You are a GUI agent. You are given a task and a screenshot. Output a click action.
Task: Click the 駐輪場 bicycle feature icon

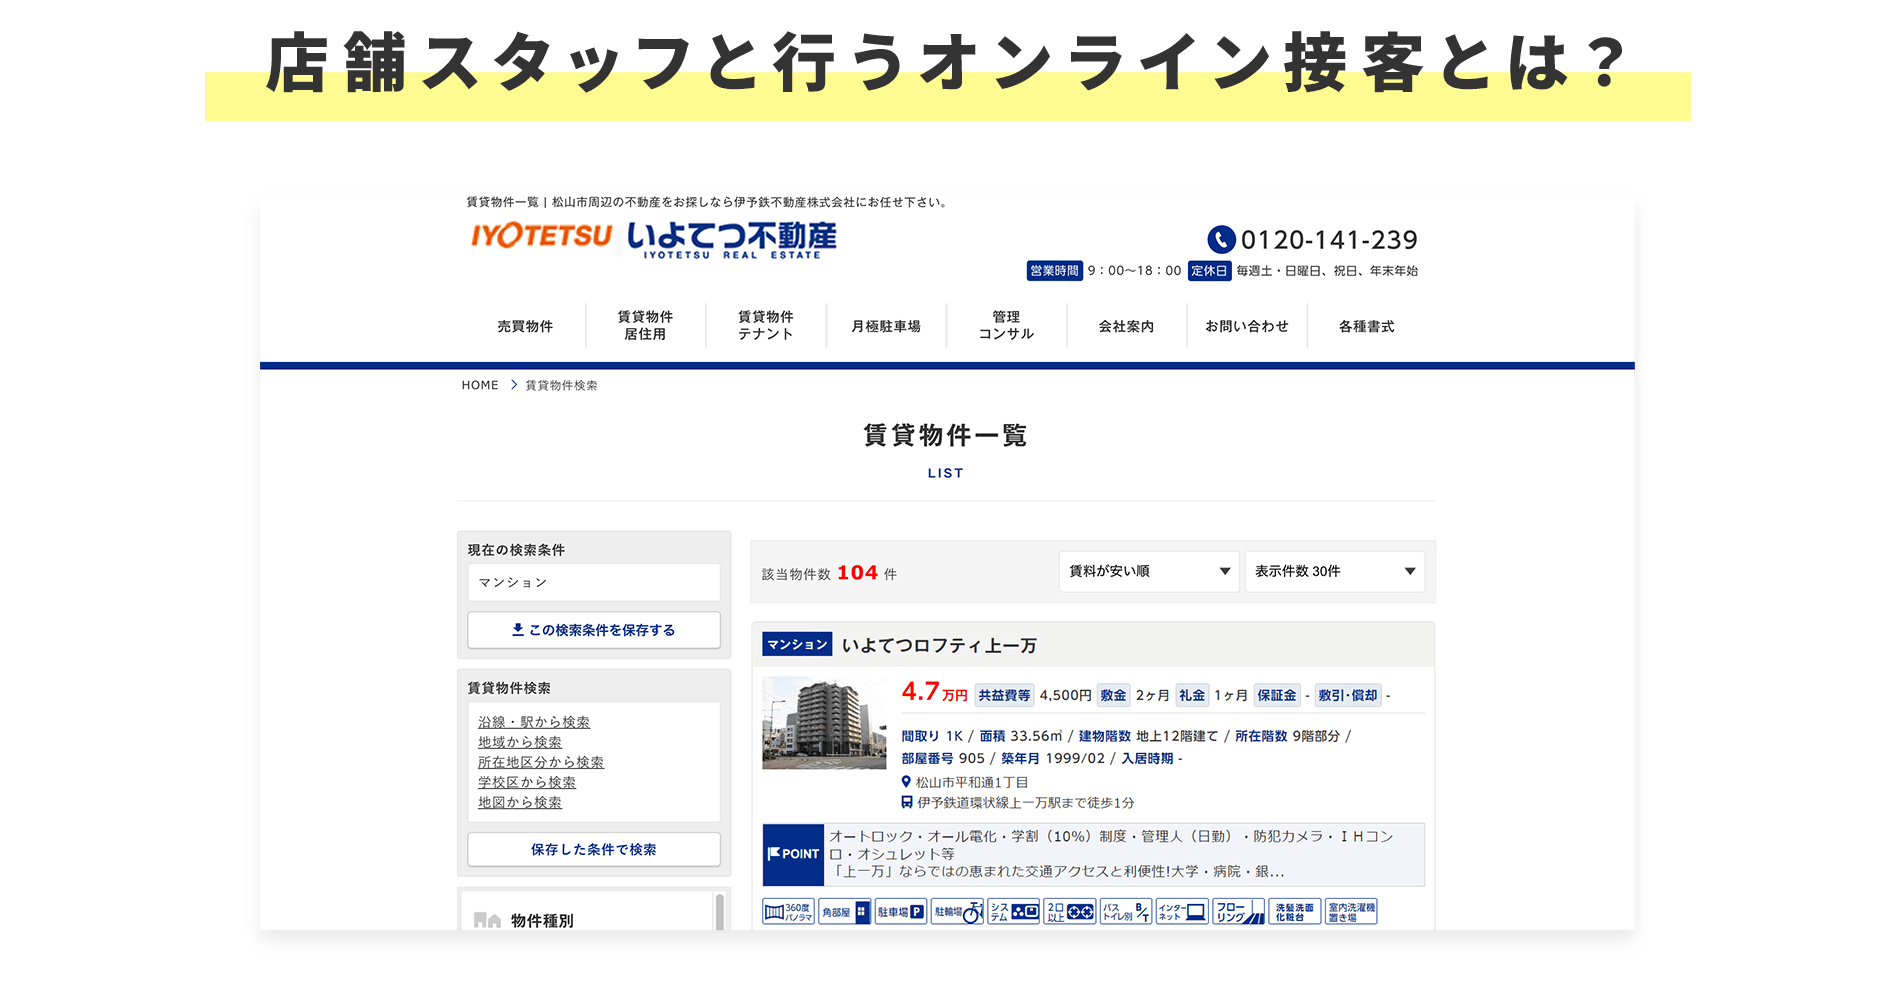[957, 912]
